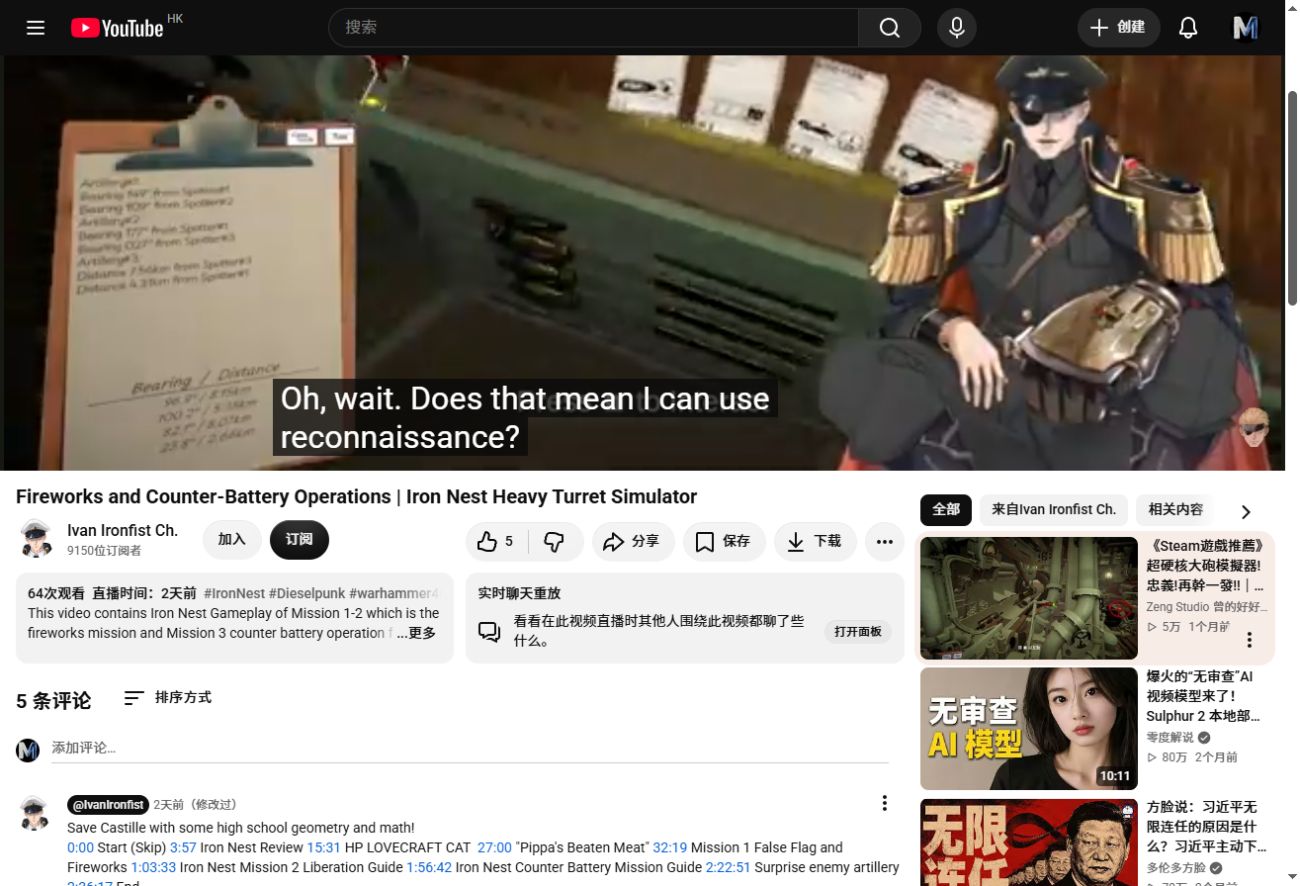Image resolution: width=1300 pixels, height=886 pixels.
Task: Open the @IvanIronfist username link
Action: tap(108, 805)
